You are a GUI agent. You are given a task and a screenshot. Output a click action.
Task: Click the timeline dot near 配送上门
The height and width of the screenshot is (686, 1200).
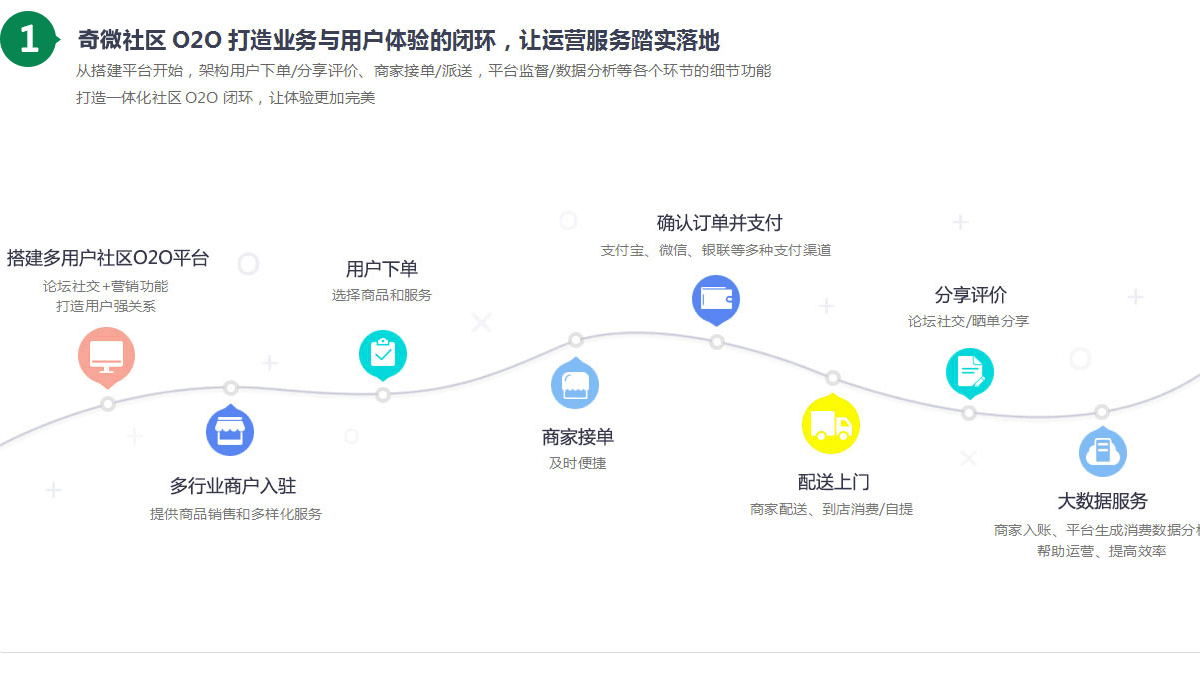[x=832, y=379]
